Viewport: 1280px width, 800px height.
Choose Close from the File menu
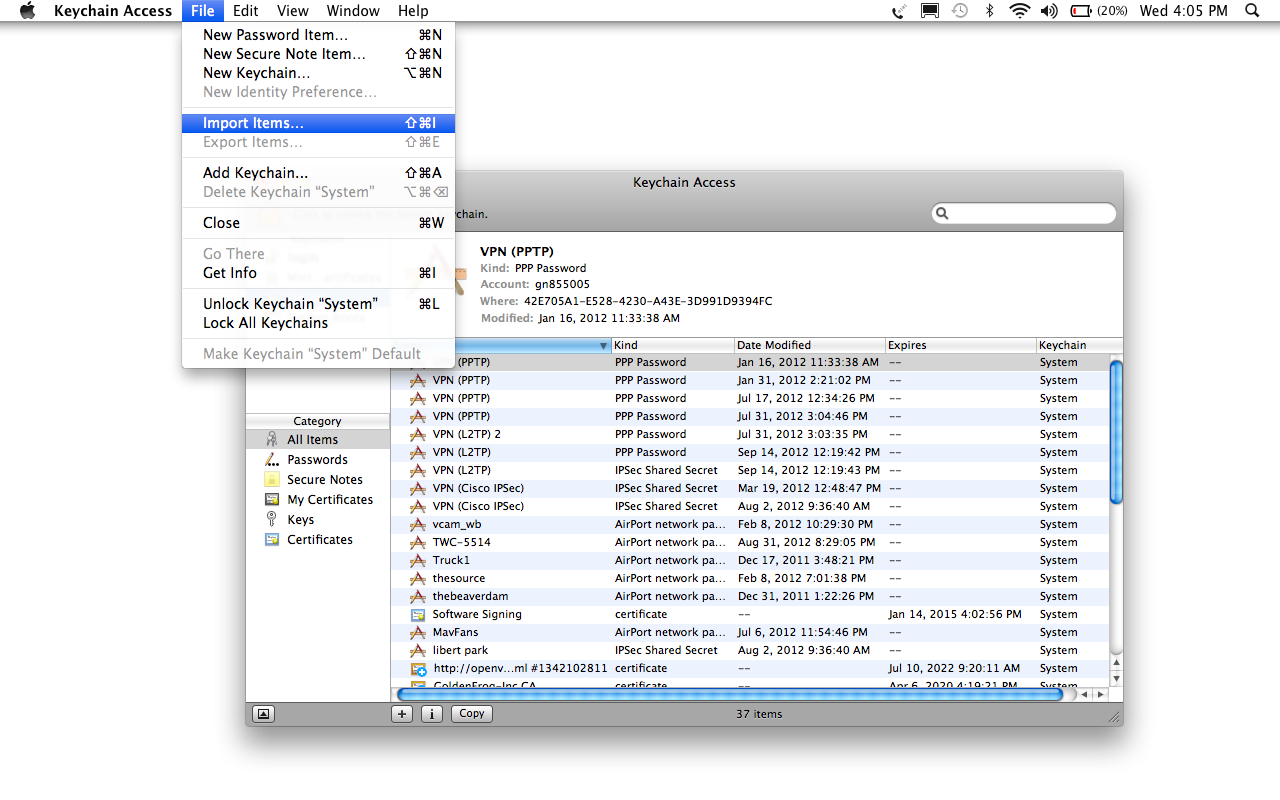318,223
